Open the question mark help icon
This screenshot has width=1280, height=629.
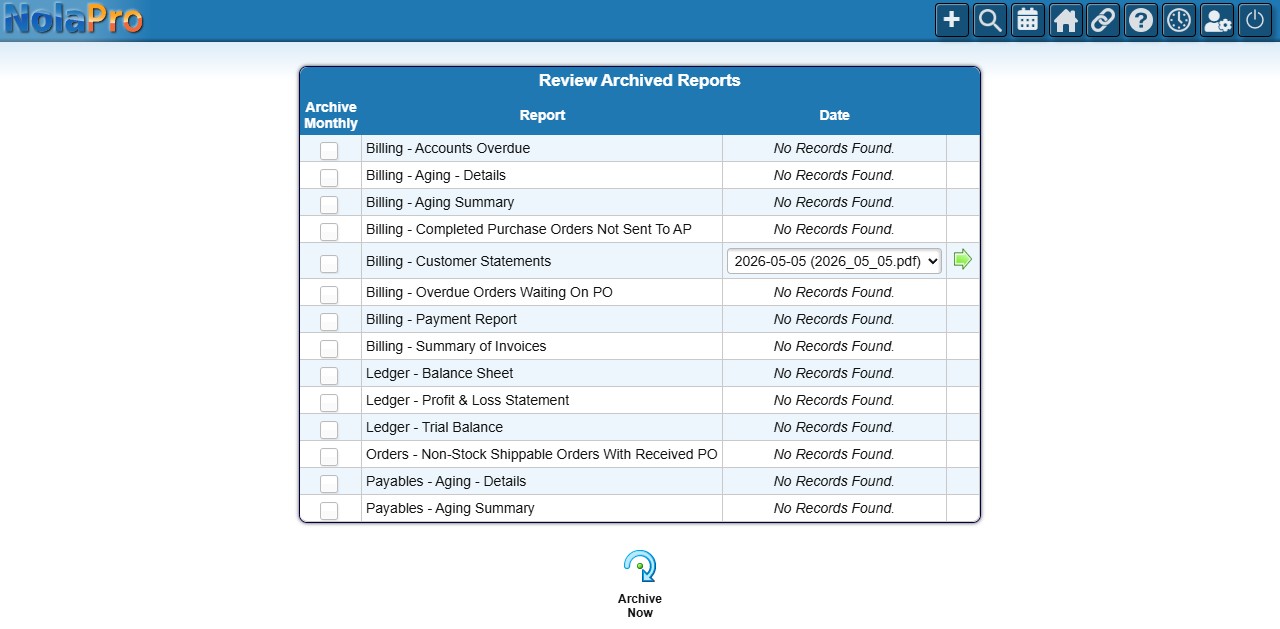1141,20
